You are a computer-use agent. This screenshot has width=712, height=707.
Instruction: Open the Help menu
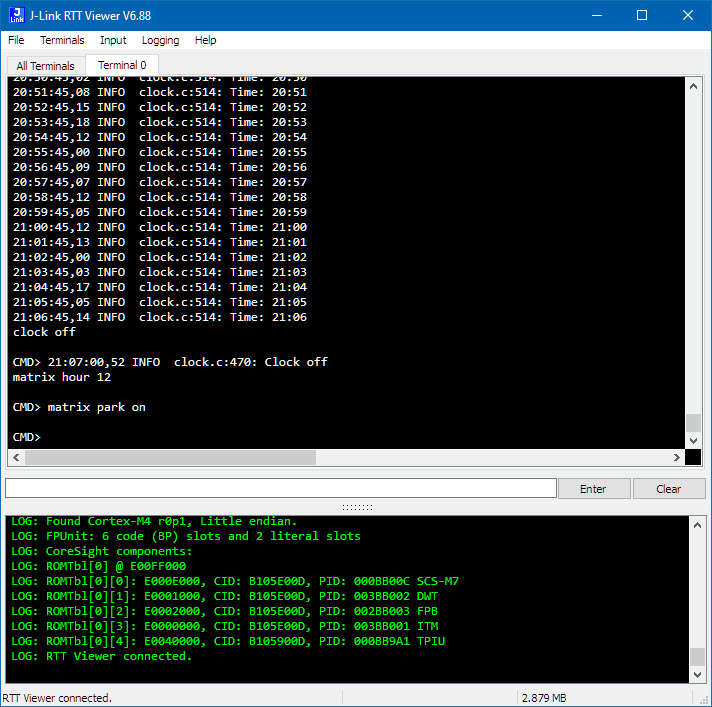[205, 40]
